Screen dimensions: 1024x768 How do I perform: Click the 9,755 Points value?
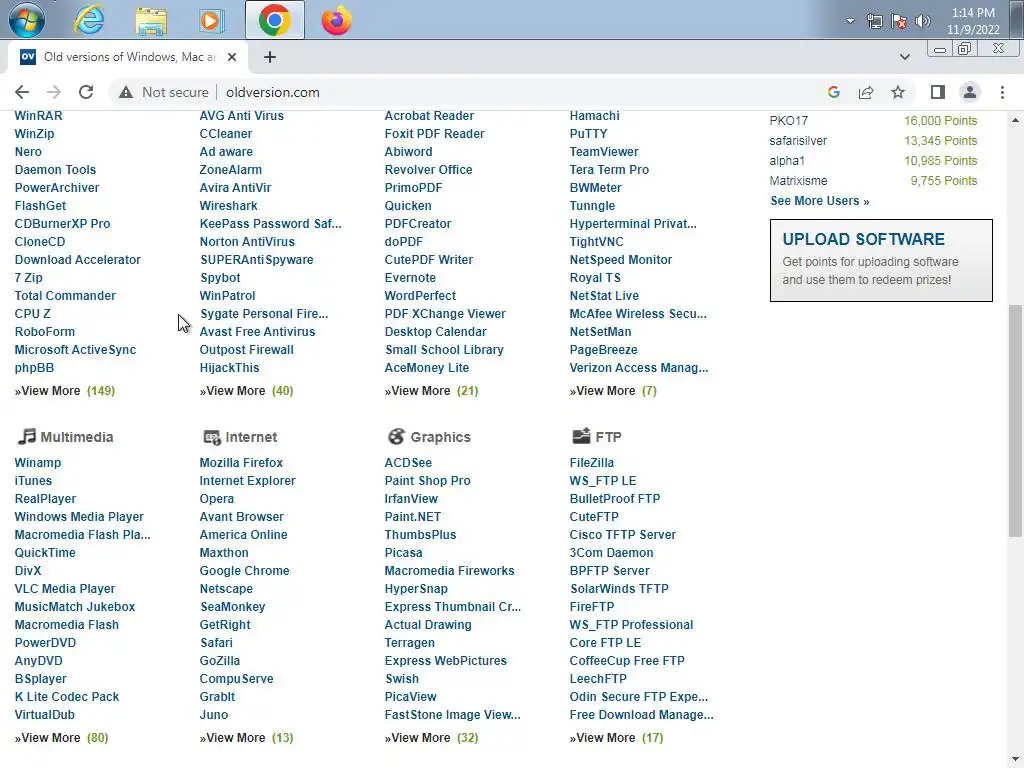pyautogui.click(x=944, y=180)
